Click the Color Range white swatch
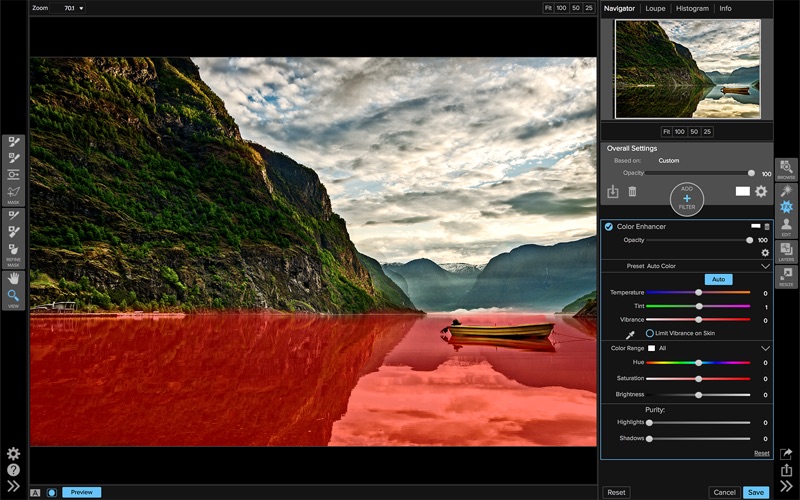The height and width of the screenshot is (500, 800). tap(652, 348)
